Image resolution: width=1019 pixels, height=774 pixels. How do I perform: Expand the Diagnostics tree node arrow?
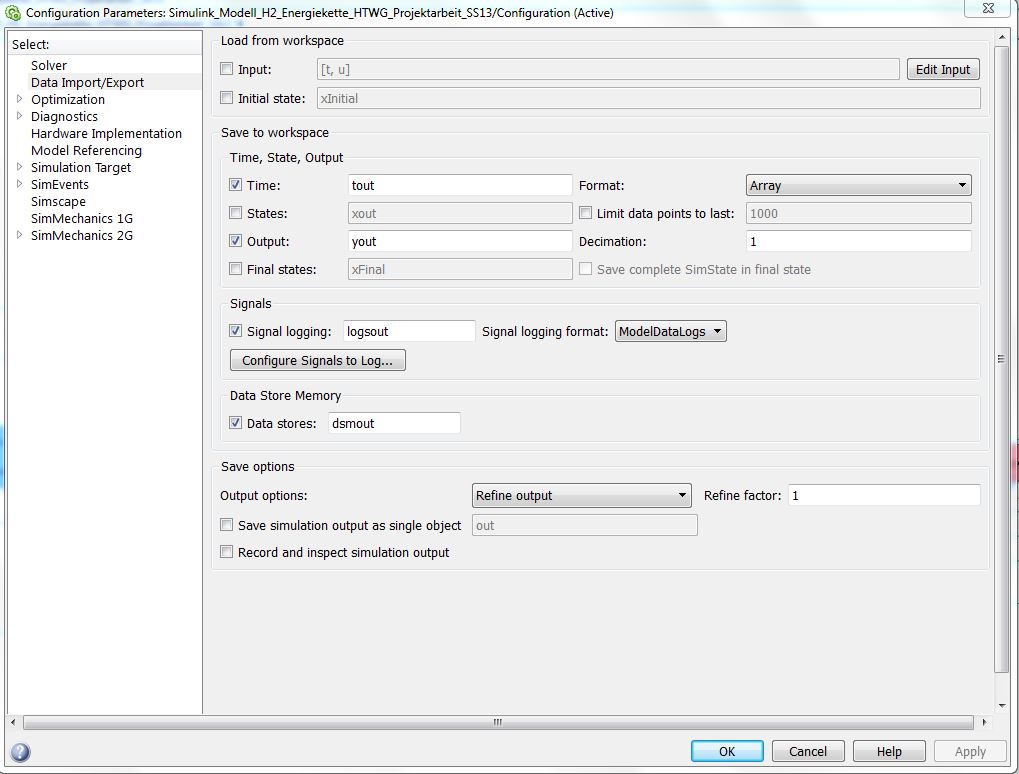coord(19,116)
